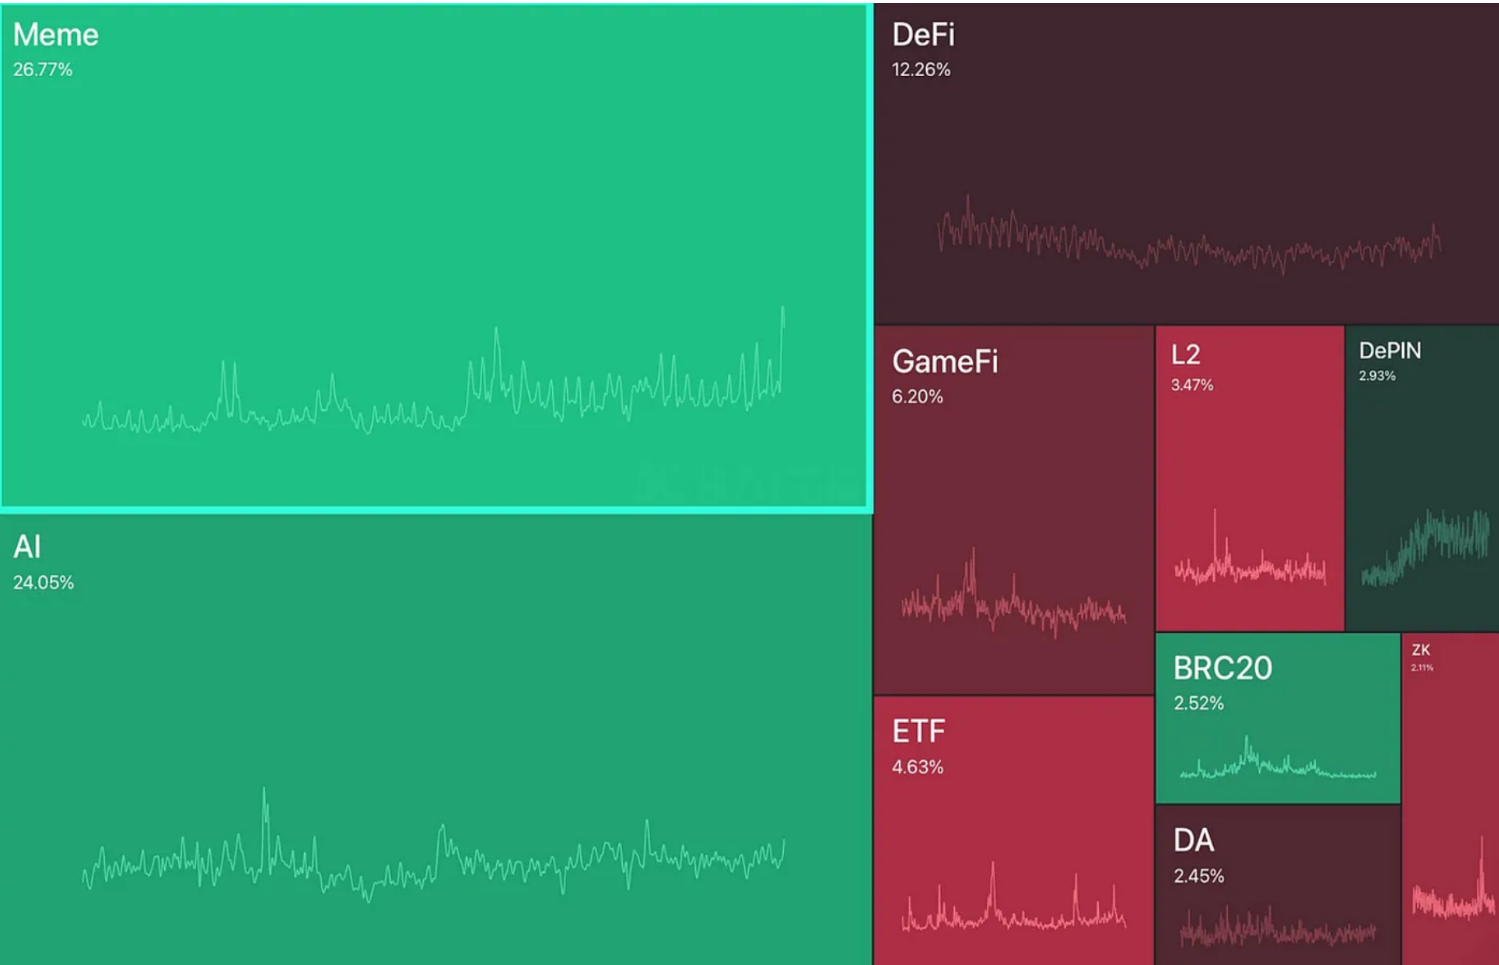Click the Meme 26.77% percentage label
The image size is (1499, 965).
(x=43, y=70)
